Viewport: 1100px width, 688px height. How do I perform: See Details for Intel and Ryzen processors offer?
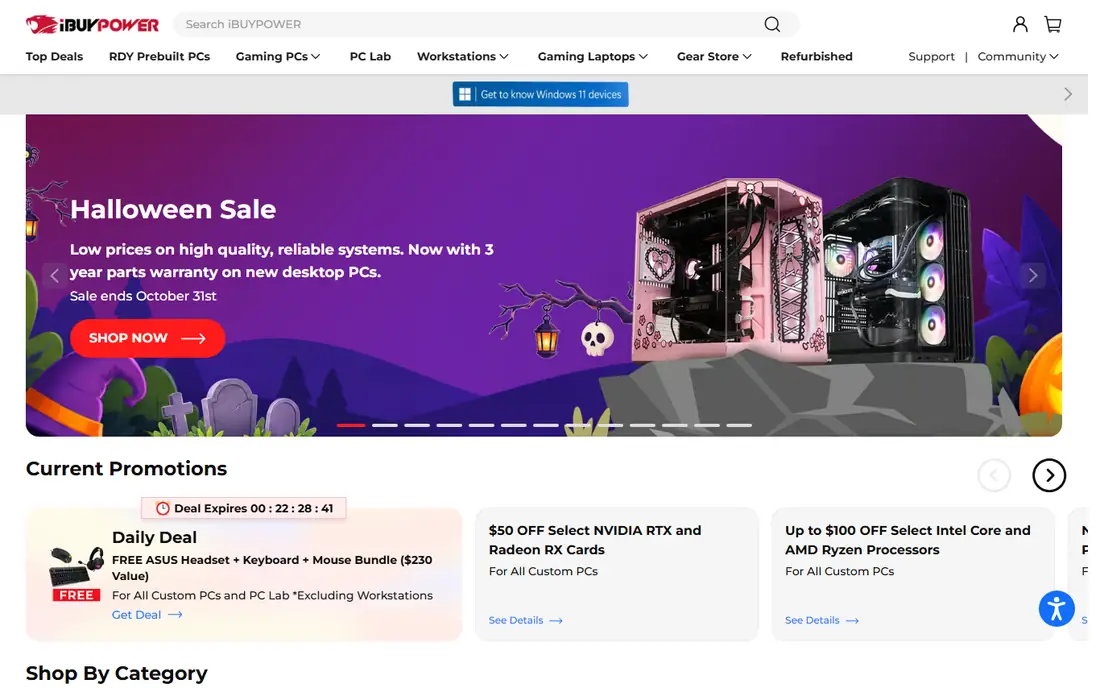coord(821,621)
